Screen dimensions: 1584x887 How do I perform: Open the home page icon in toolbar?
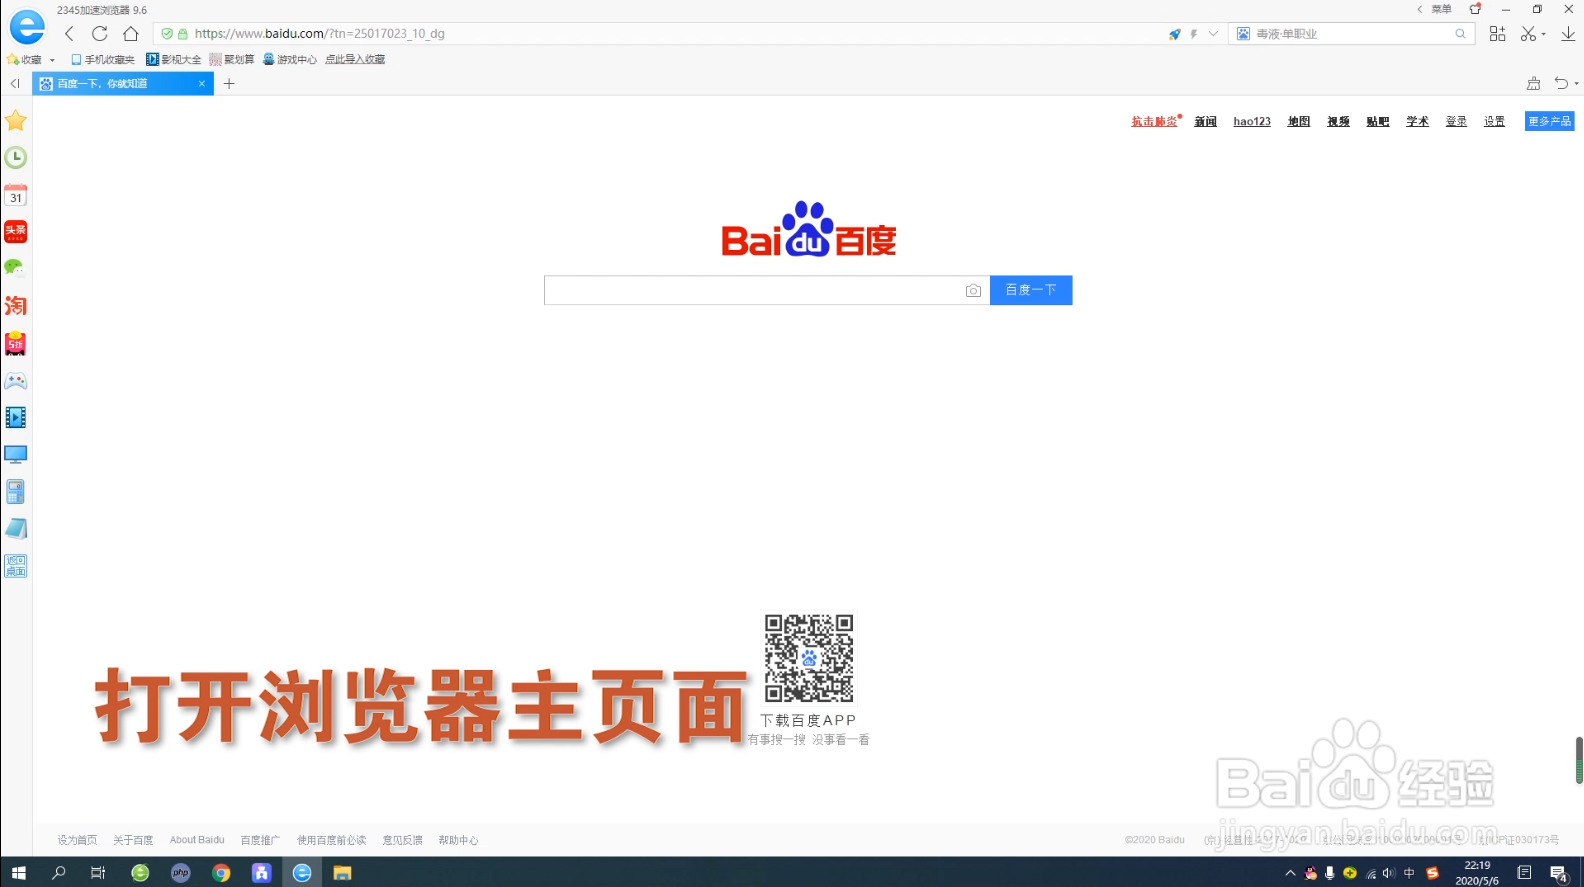pyautogui.click(x=130, y=33)
